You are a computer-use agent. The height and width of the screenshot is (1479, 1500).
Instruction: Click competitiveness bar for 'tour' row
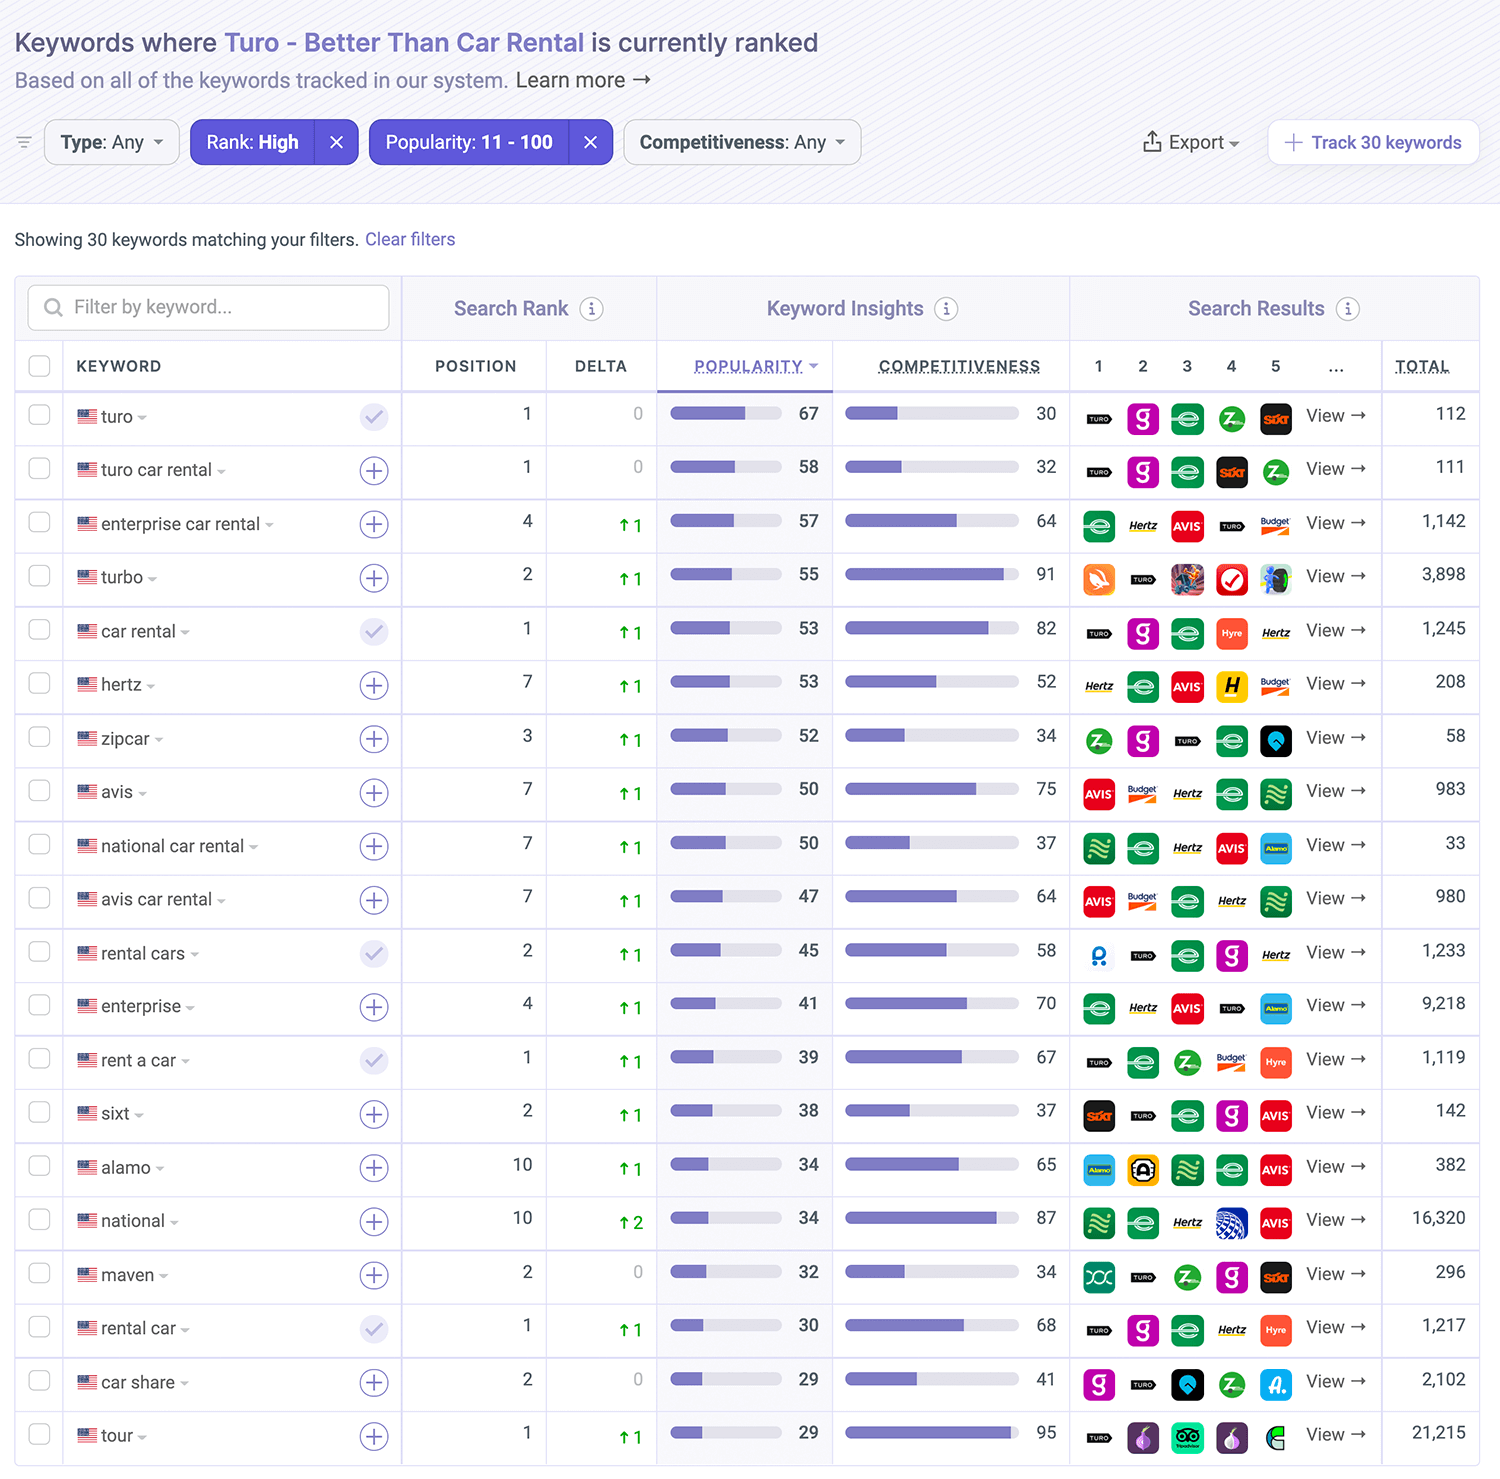[932, 1432]
